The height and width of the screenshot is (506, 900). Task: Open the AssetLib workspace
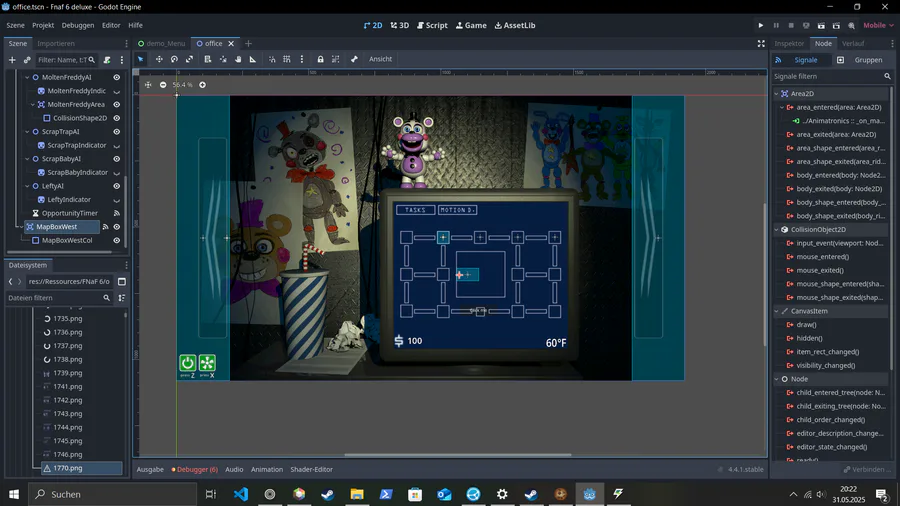[x=515, y=25]
